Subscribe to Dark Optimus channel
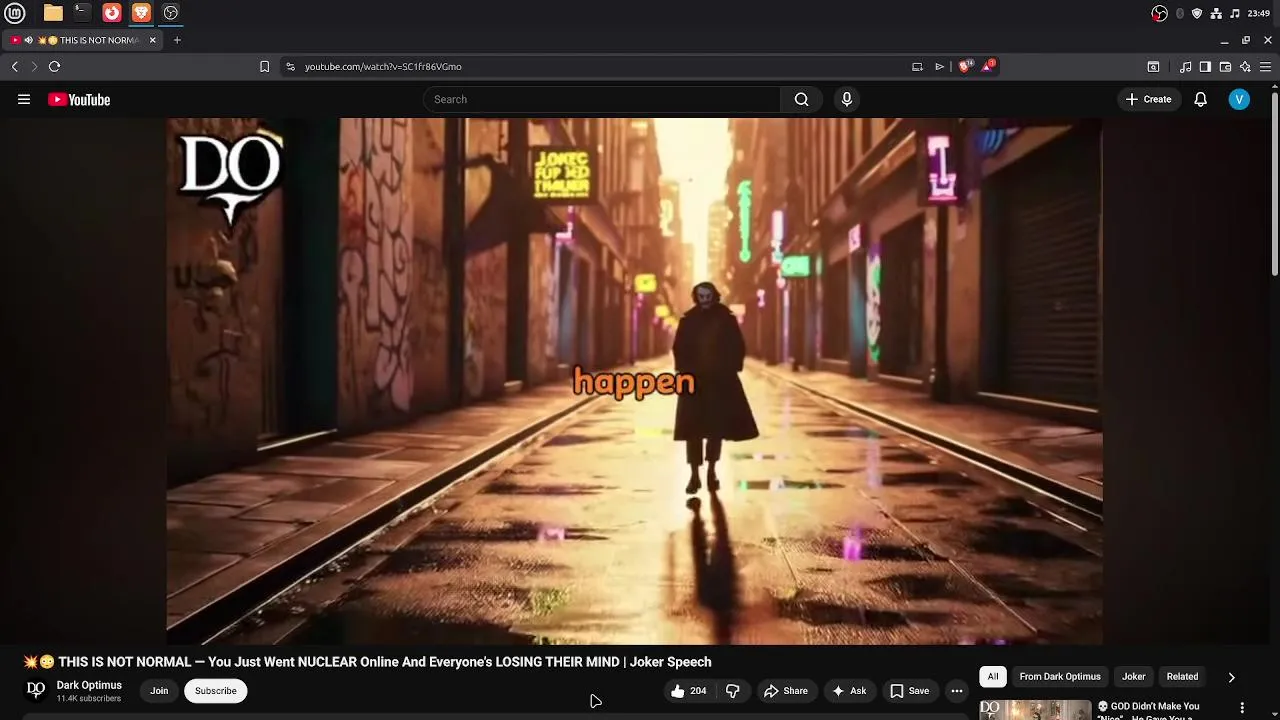Viewport: 1280px width, 720px height. tap(216, 691)
